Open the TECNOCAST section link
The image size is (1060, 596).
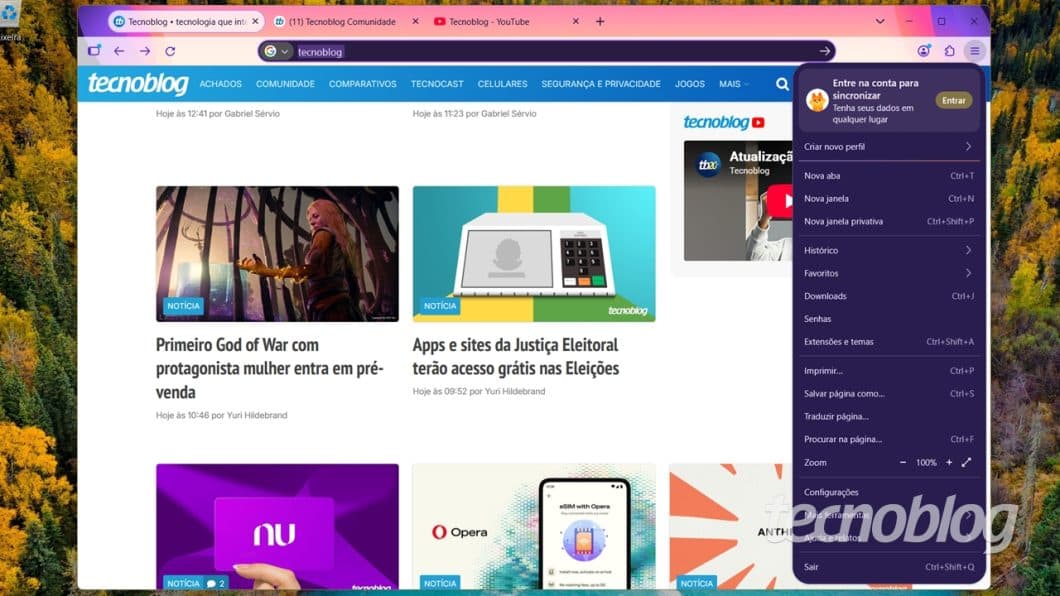click(x=437, y=84)
